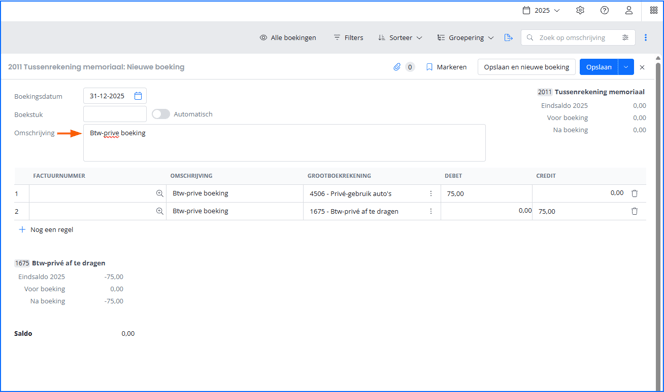This screenshot has height=392, width=664.
Task: Click the 1675 Btw-privé af te dragen summary heading
Action: (60, 263)
